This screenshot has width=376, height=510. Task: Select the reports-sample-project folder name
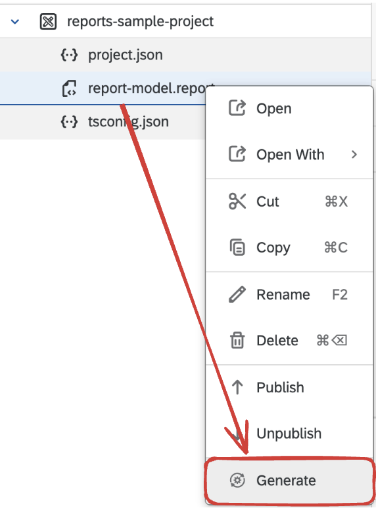[140, 21]
